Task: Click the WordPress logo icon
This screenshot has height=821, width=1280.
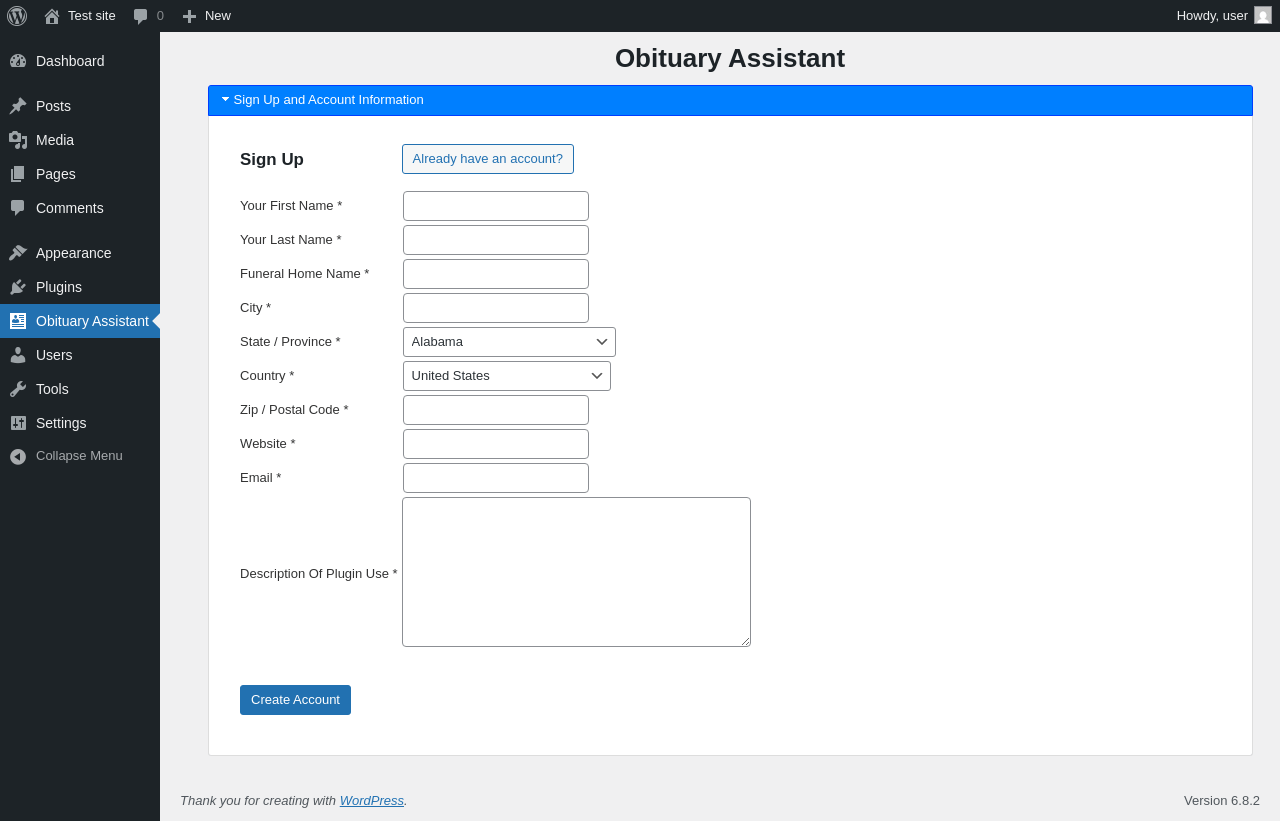Action: [x=17, y=16]
